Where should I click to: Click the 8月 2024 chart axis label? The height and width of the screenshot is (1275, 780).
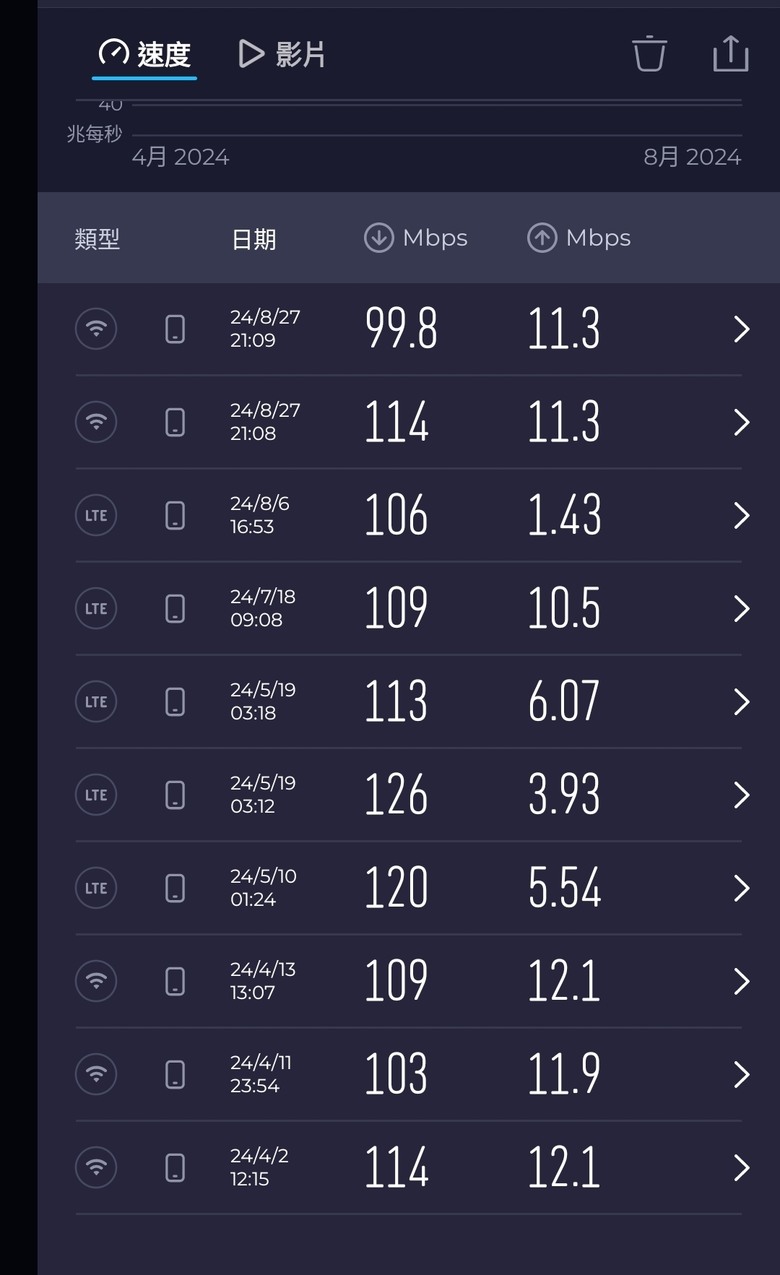[x=692, y=157]
